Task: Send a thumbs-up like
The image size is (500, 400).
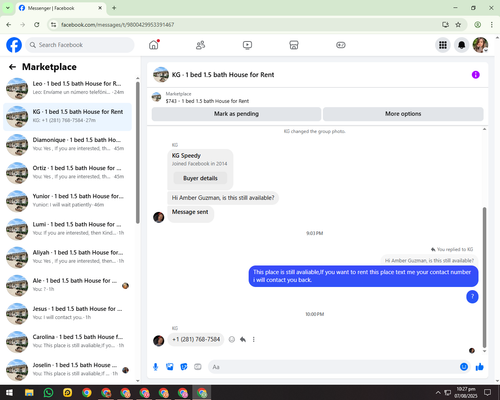Action: 480,367
